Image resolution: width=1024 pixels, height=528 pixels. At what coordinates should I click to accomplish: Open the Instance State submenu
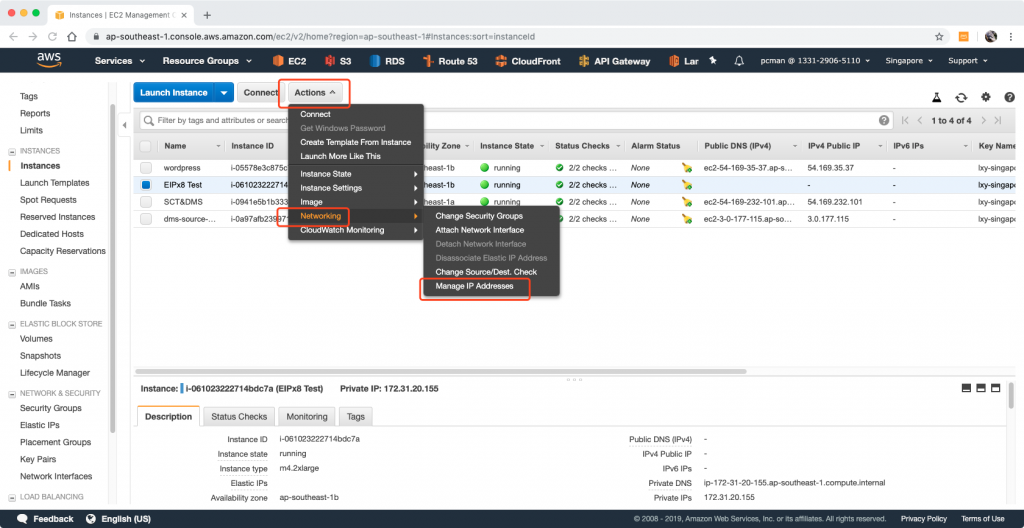click(356, 174)
